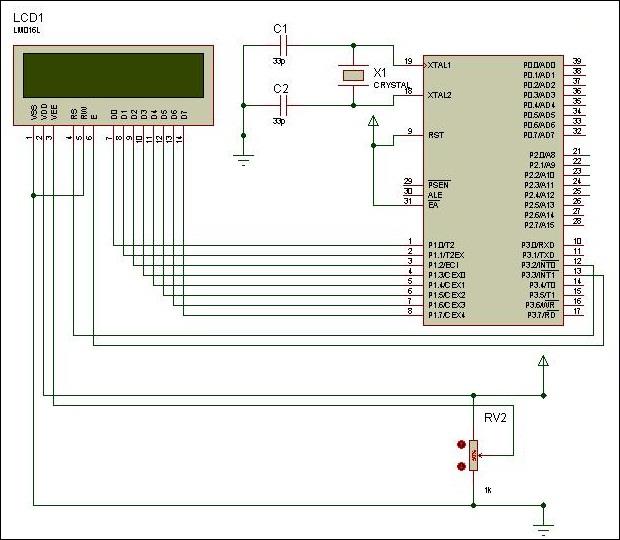Click the RV2 reference label

[x=495, y=418]
